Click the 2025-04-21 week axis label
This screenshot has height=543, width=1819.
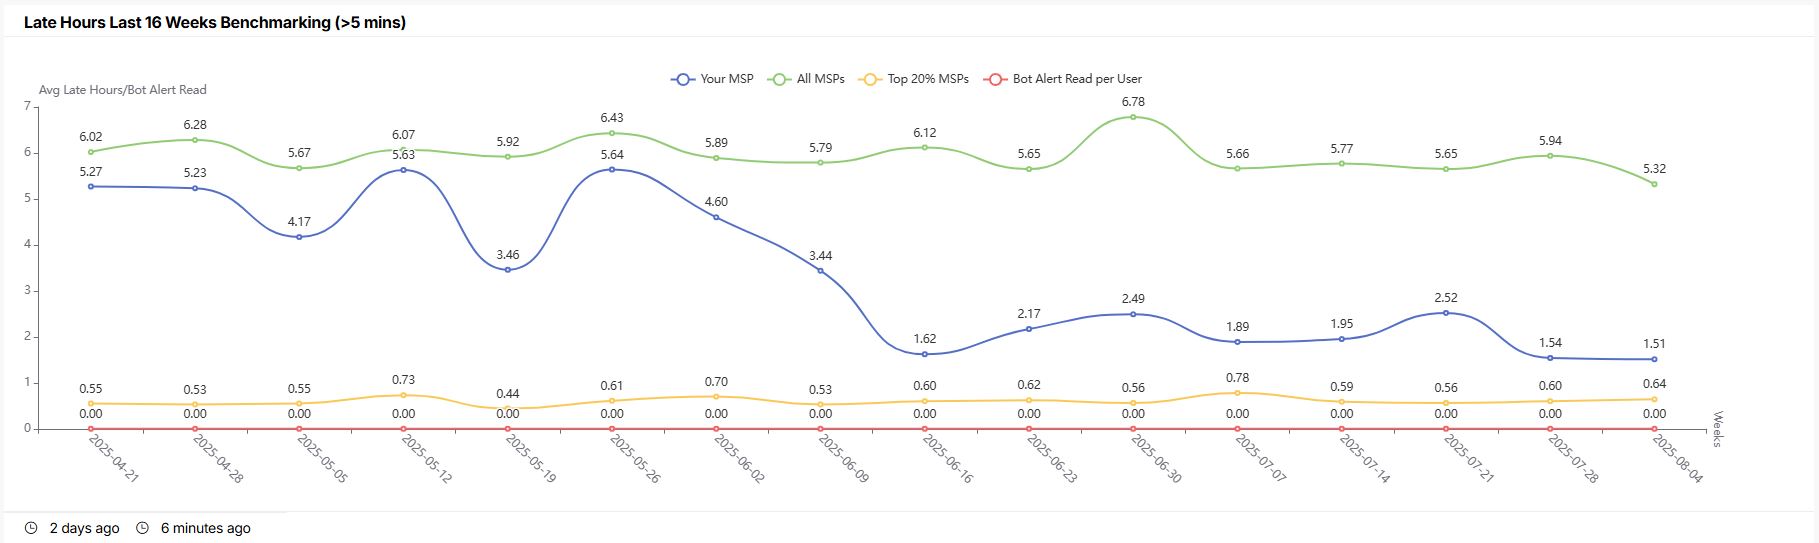coord(114,459)
